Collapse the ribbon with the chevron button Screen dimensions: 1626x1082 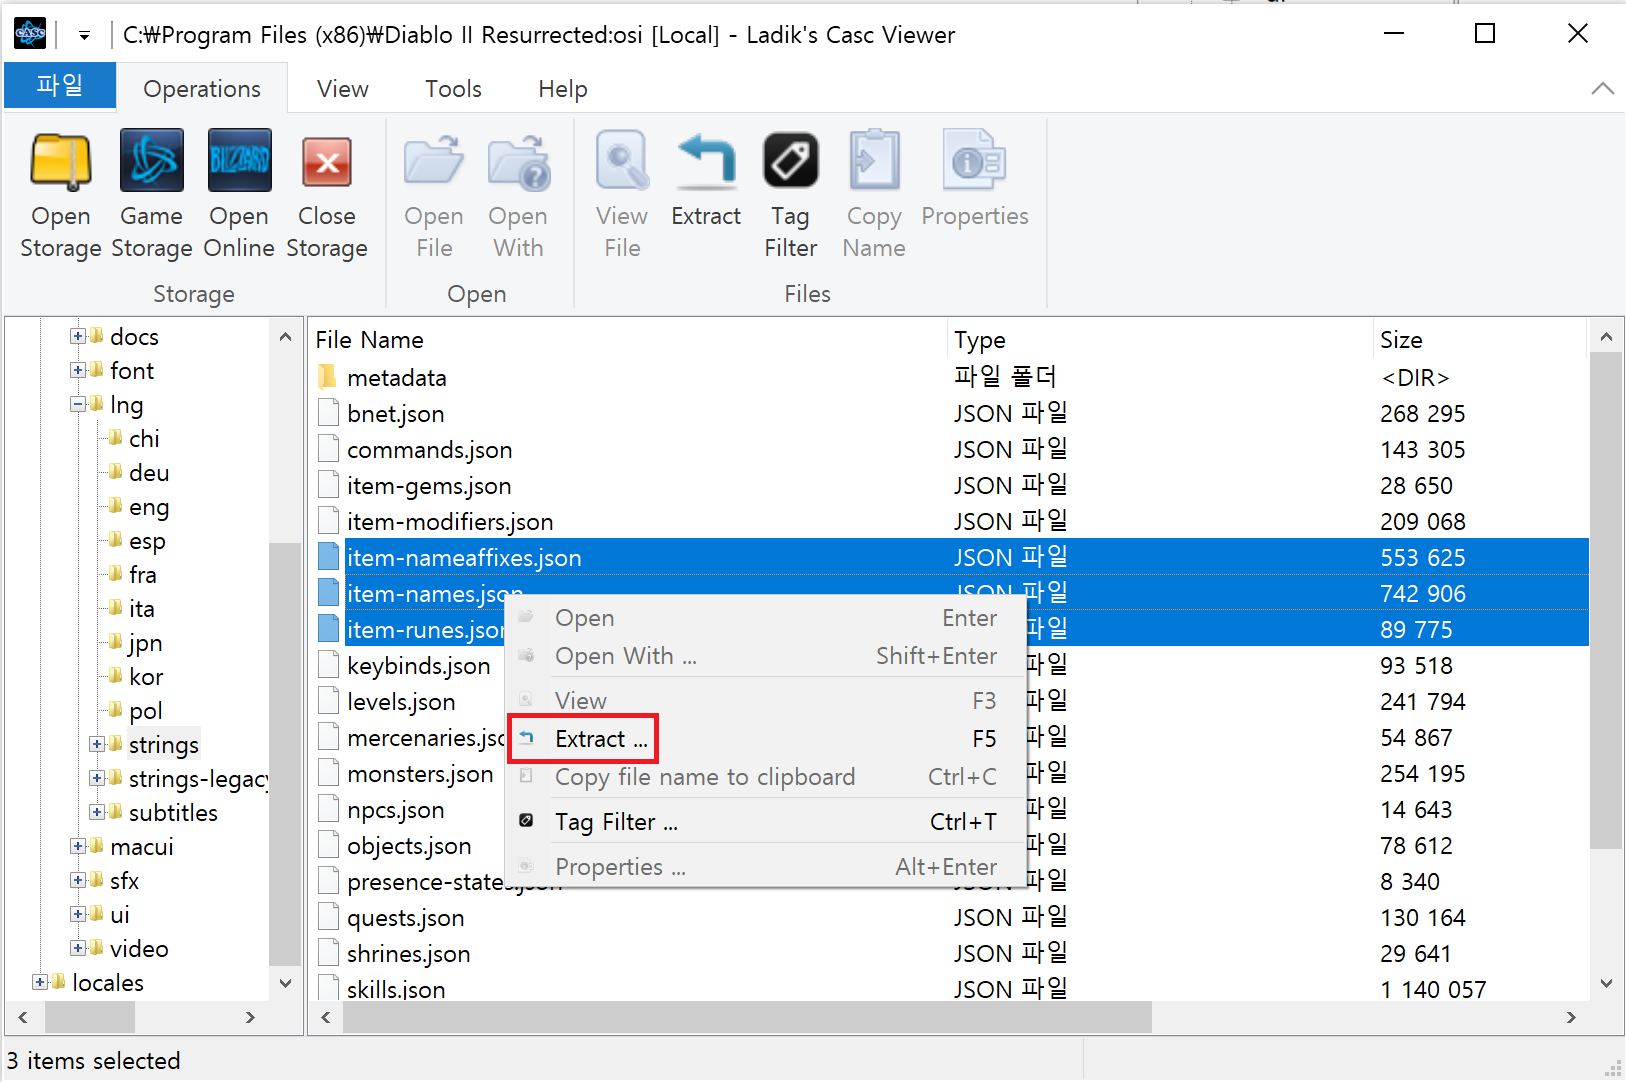pyautogui.click(x=1602, y=88)
